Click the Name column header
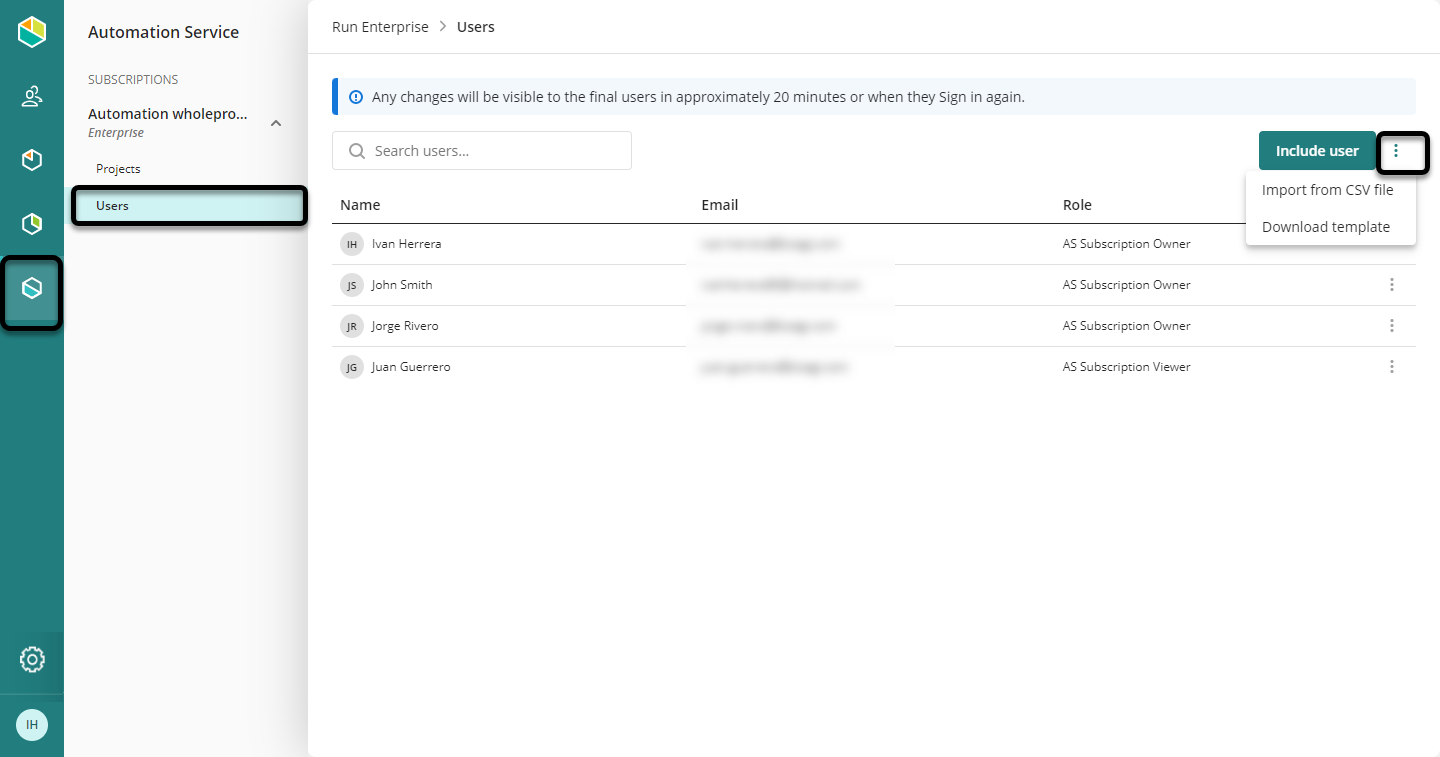Viewport: 1440px width, 757px height. click(360, 205)
